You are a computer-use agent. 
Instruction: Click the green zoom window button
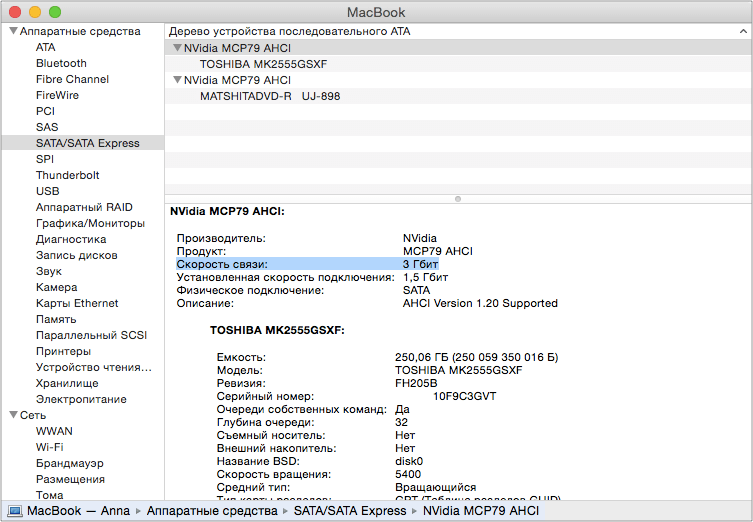tap(55, 12)
